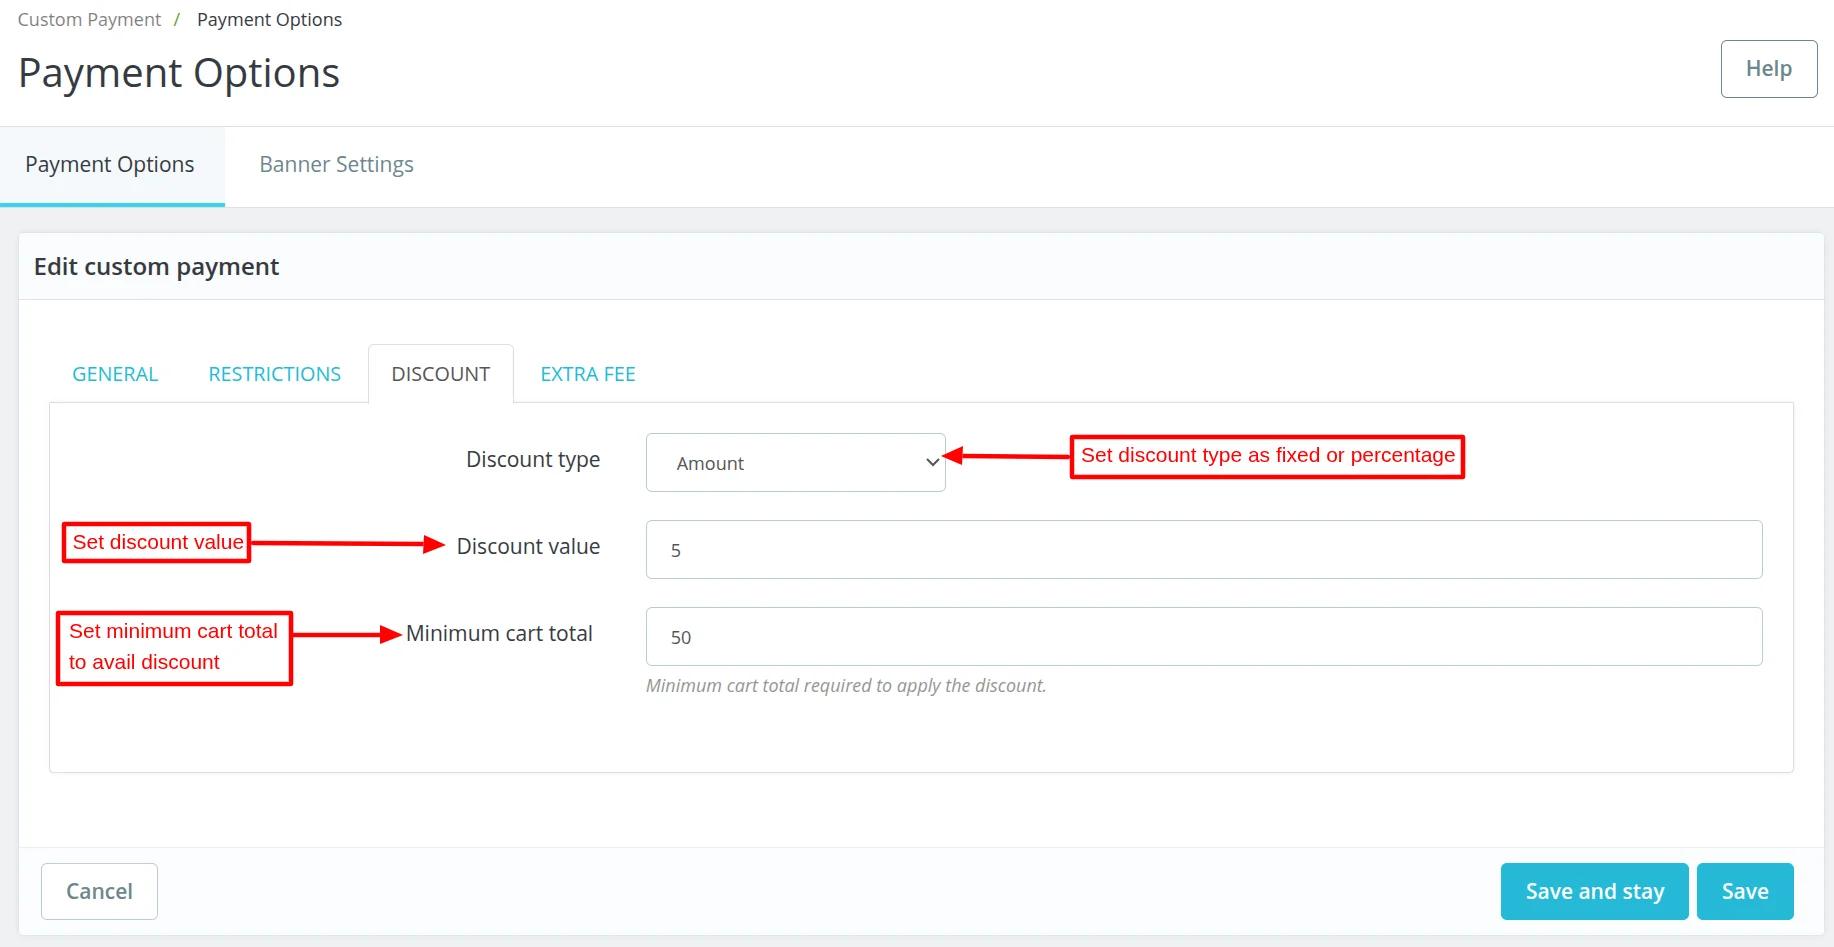
Task: Click into the Minimum cart total field
Action: click(1203, 637)
